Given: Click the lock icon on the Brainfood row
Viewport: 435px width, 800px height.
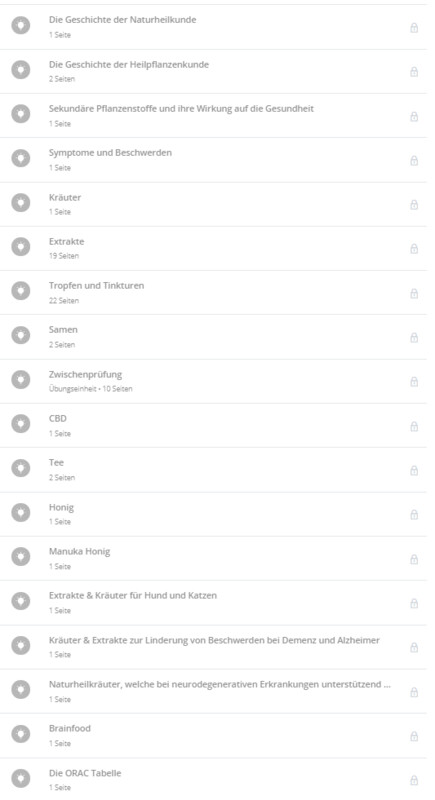Looking at the screenshot, I should point(414,736).
